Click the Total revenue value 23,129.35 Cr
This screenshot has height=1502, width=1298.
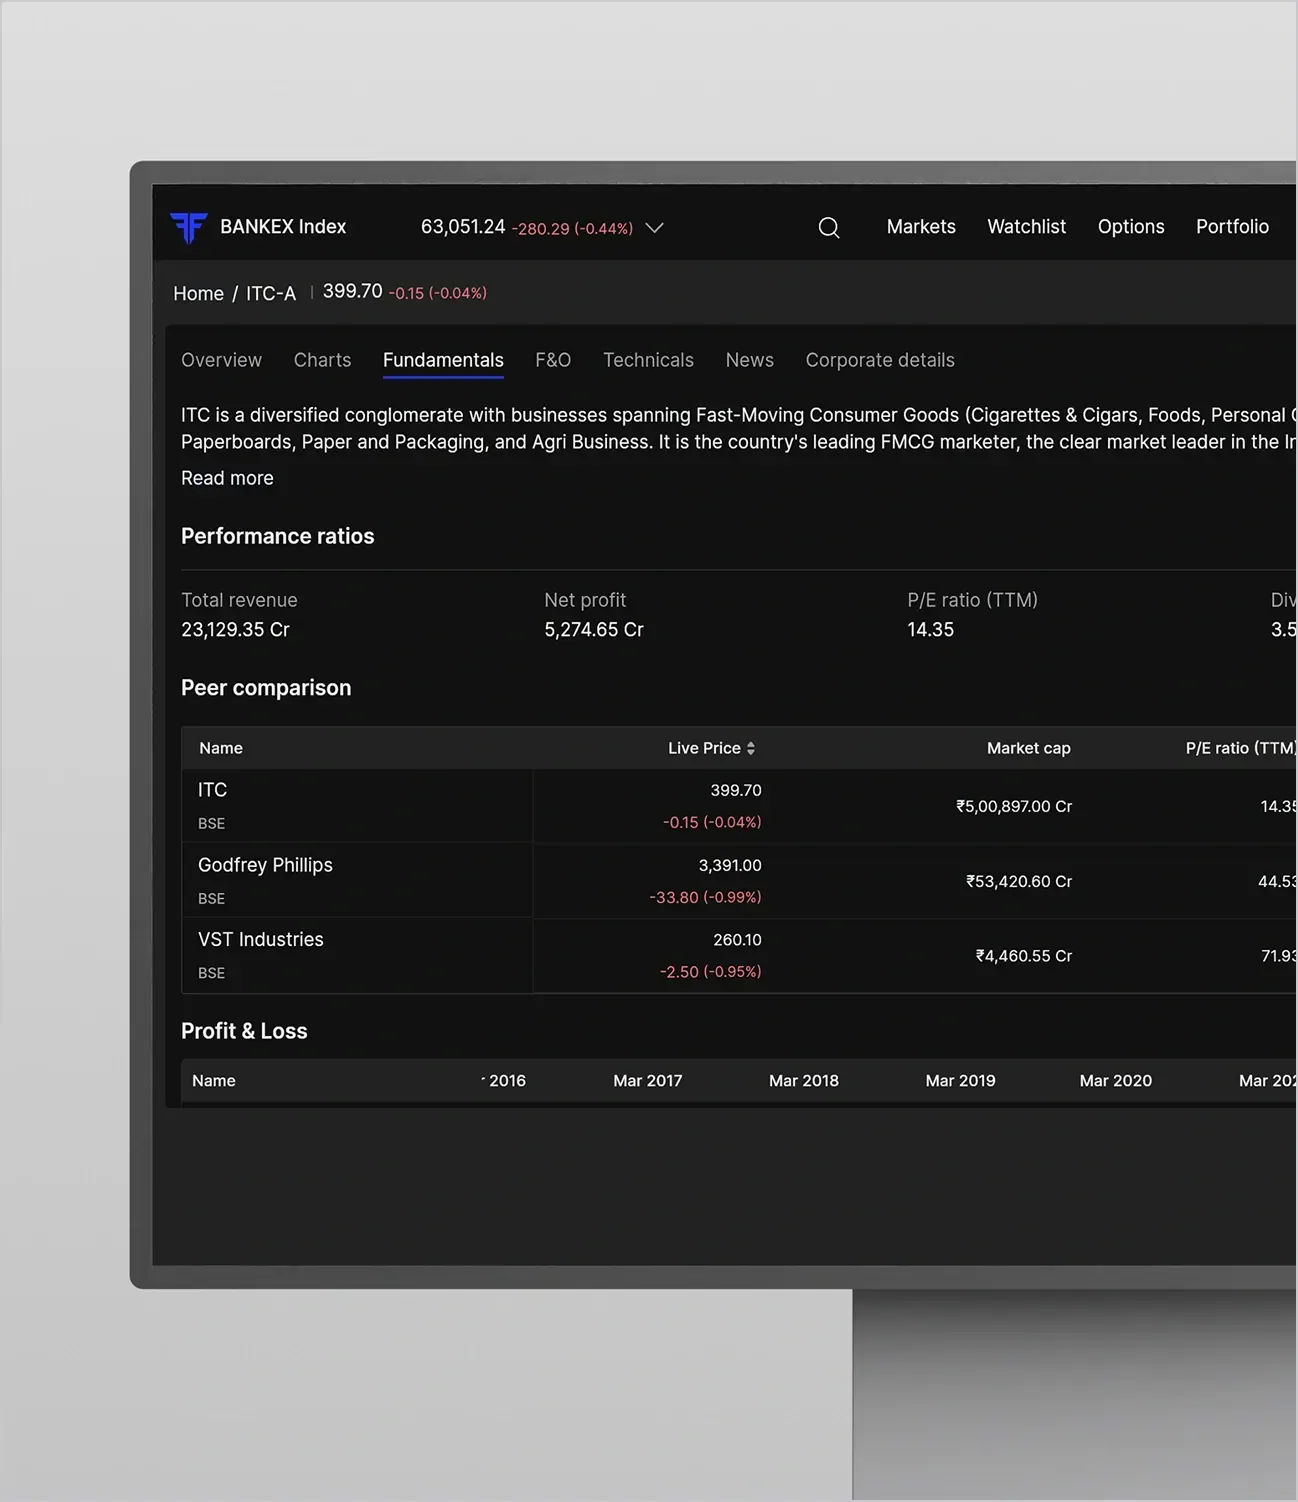coord(235,630)
